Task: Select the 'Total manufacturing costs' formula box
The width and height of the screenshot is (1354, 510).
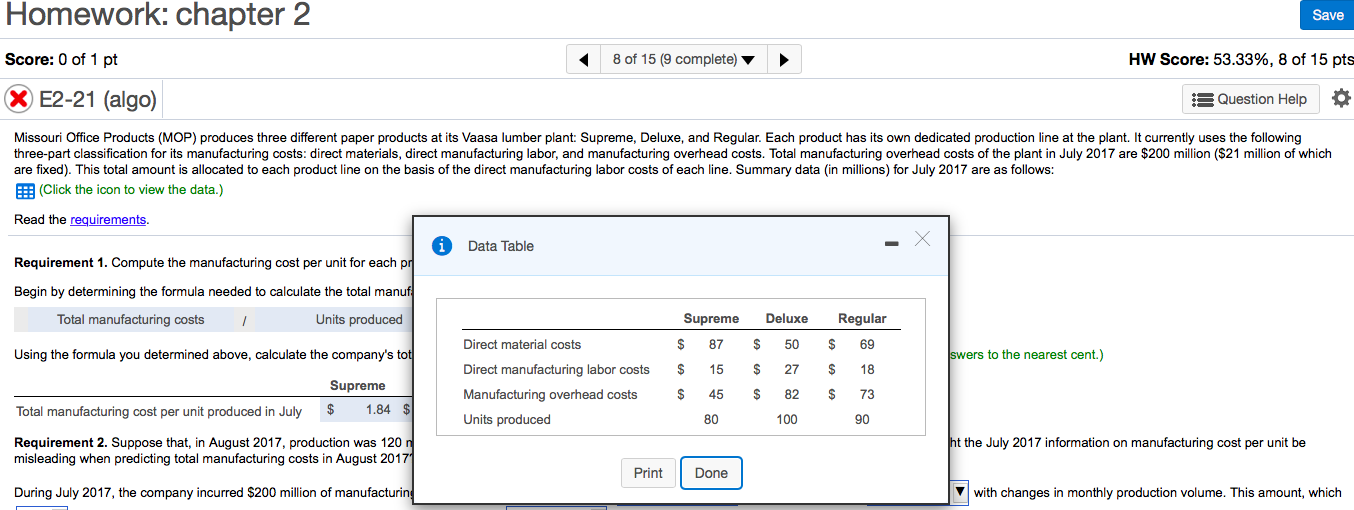Action: [130, 320]
